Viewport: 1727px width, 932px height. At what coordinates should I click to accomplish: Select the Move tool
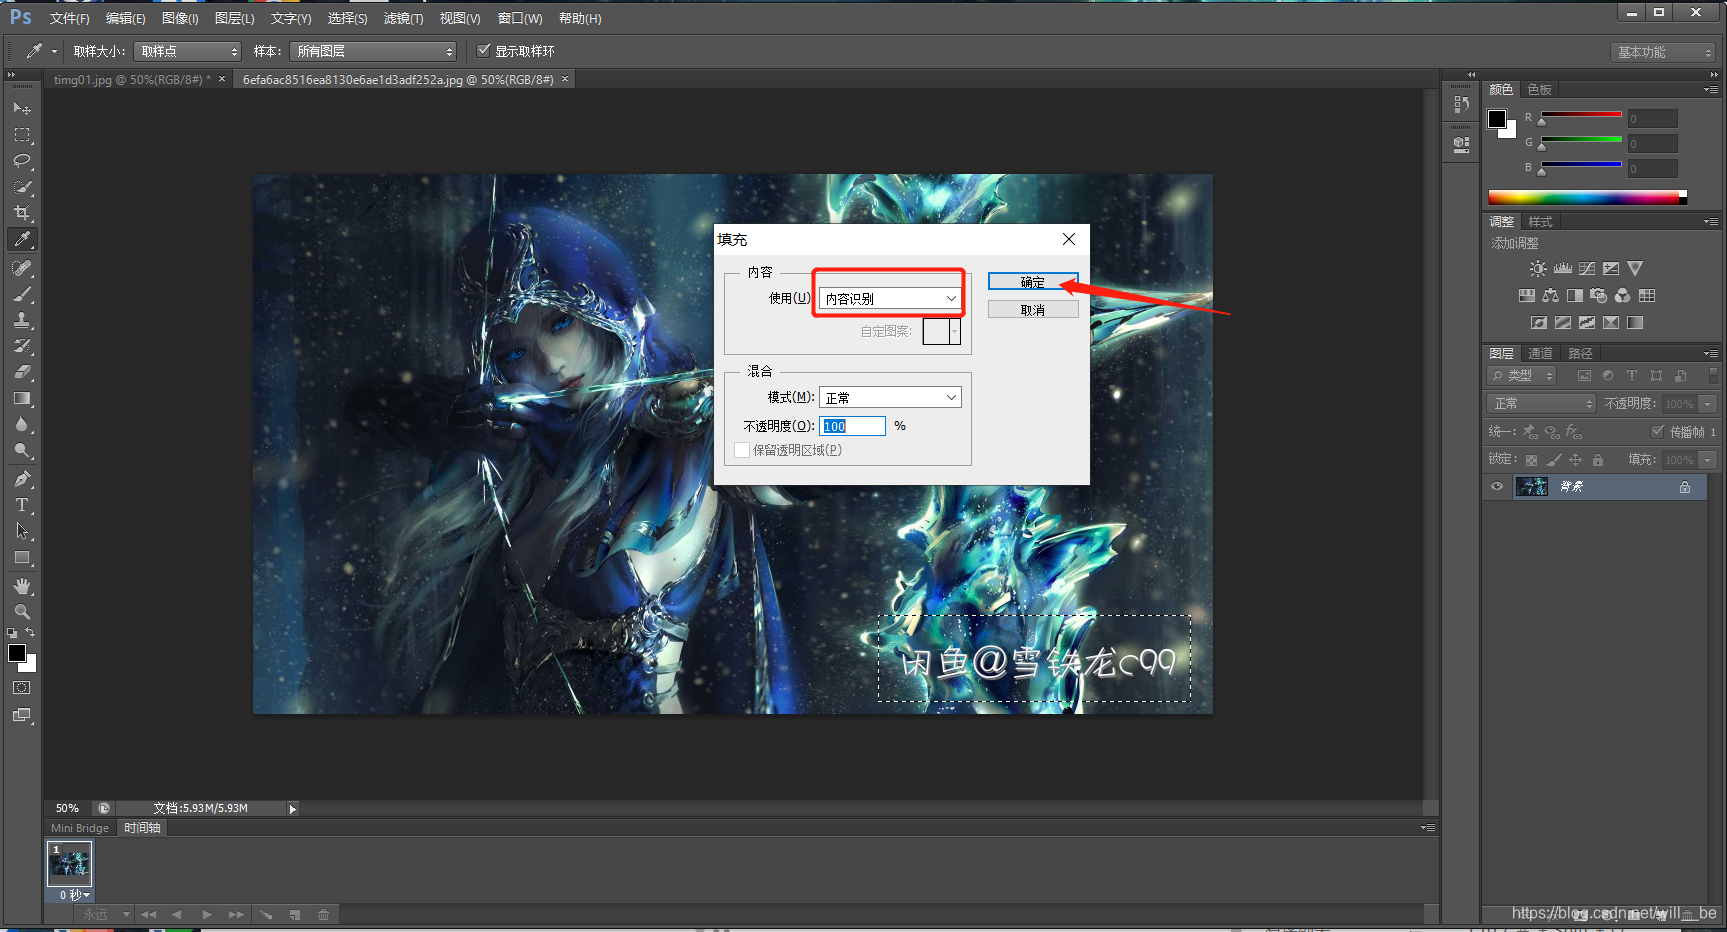point(22,108)
